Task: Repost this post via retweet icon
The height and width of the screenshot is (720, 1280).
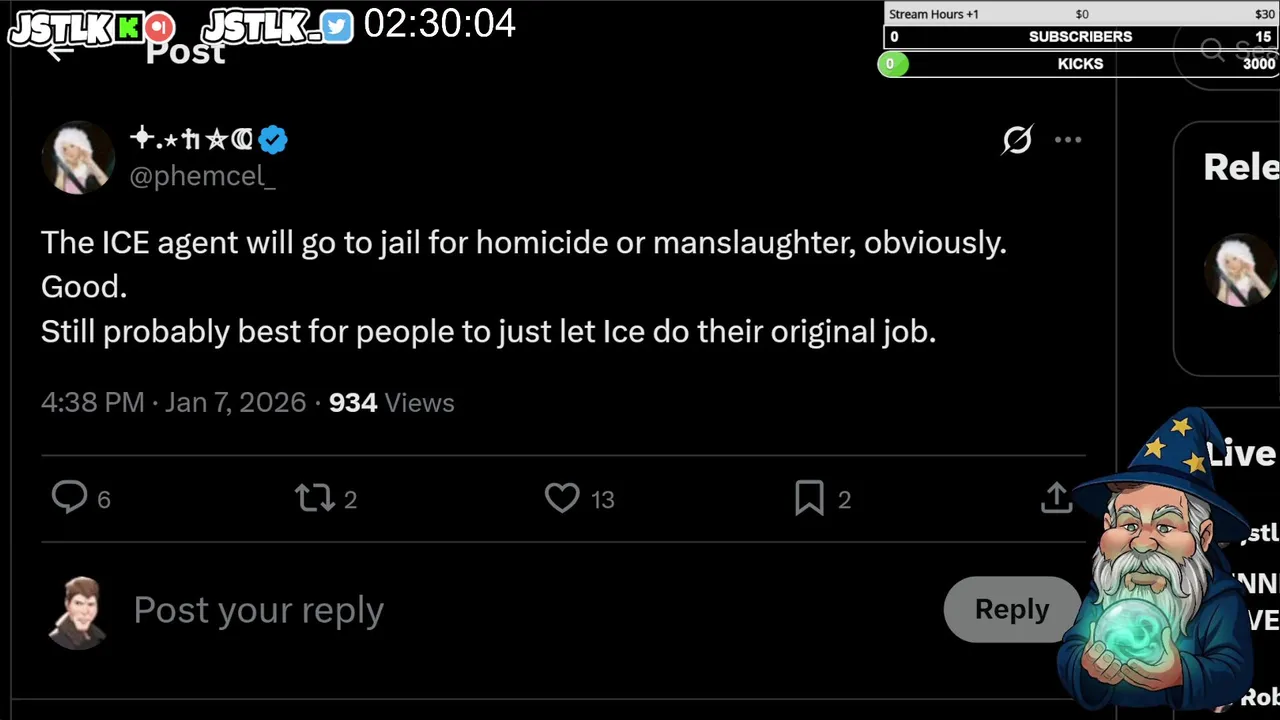Action: click(314, 498)
